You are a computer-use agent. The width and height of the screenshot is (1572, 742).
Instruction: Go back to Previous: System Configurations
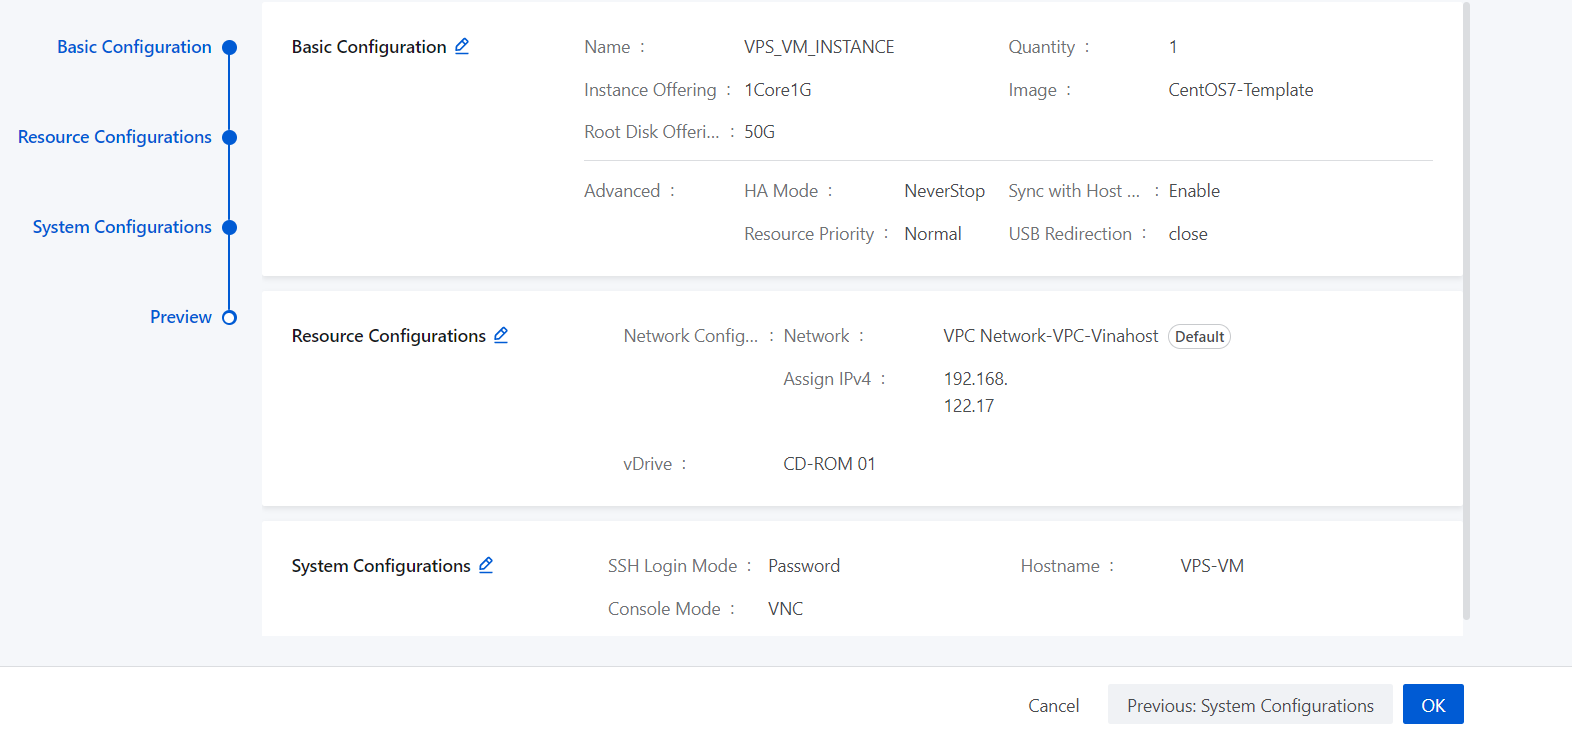click(1250, 705)
